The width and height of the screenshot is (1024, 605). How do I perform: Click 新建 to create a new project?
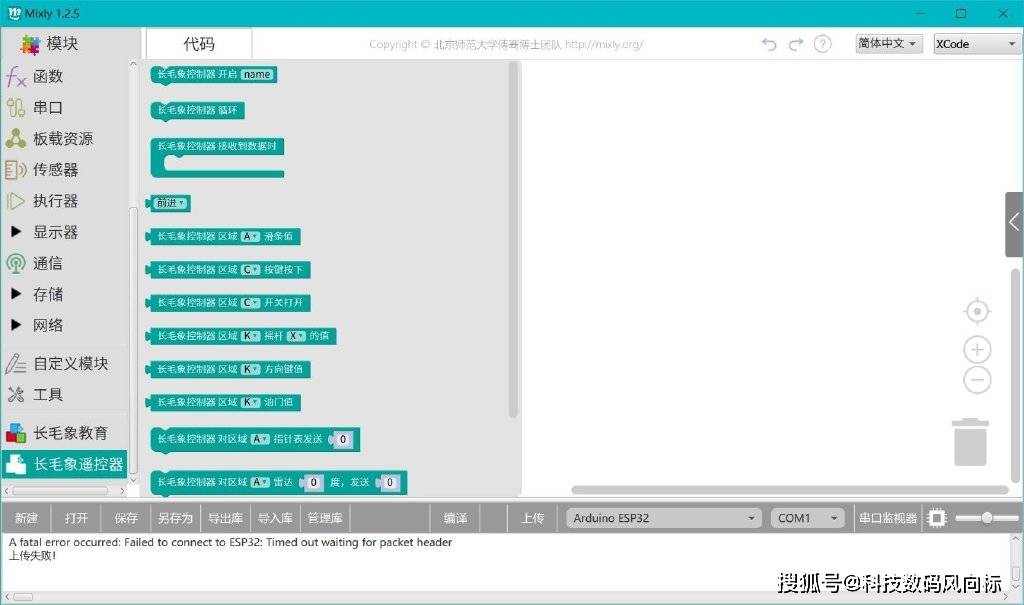[x=26, y=518]
